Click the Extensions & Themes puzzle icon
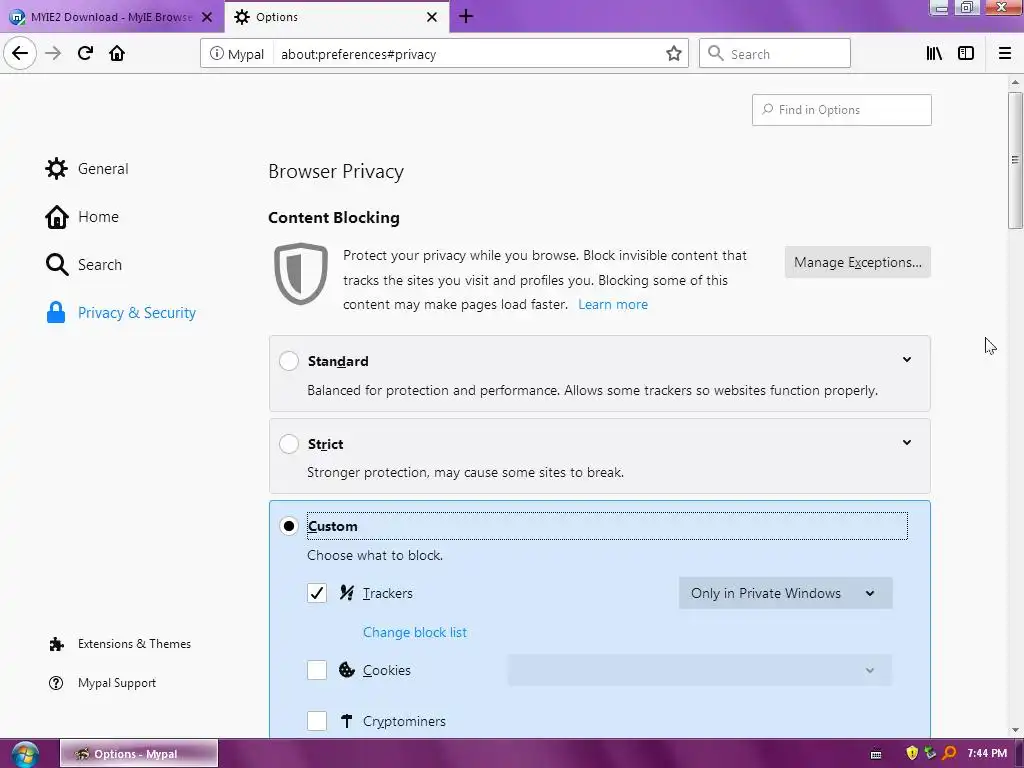Screen dimensions: 1024x768 pyautogui.click(x=56, y=644)
